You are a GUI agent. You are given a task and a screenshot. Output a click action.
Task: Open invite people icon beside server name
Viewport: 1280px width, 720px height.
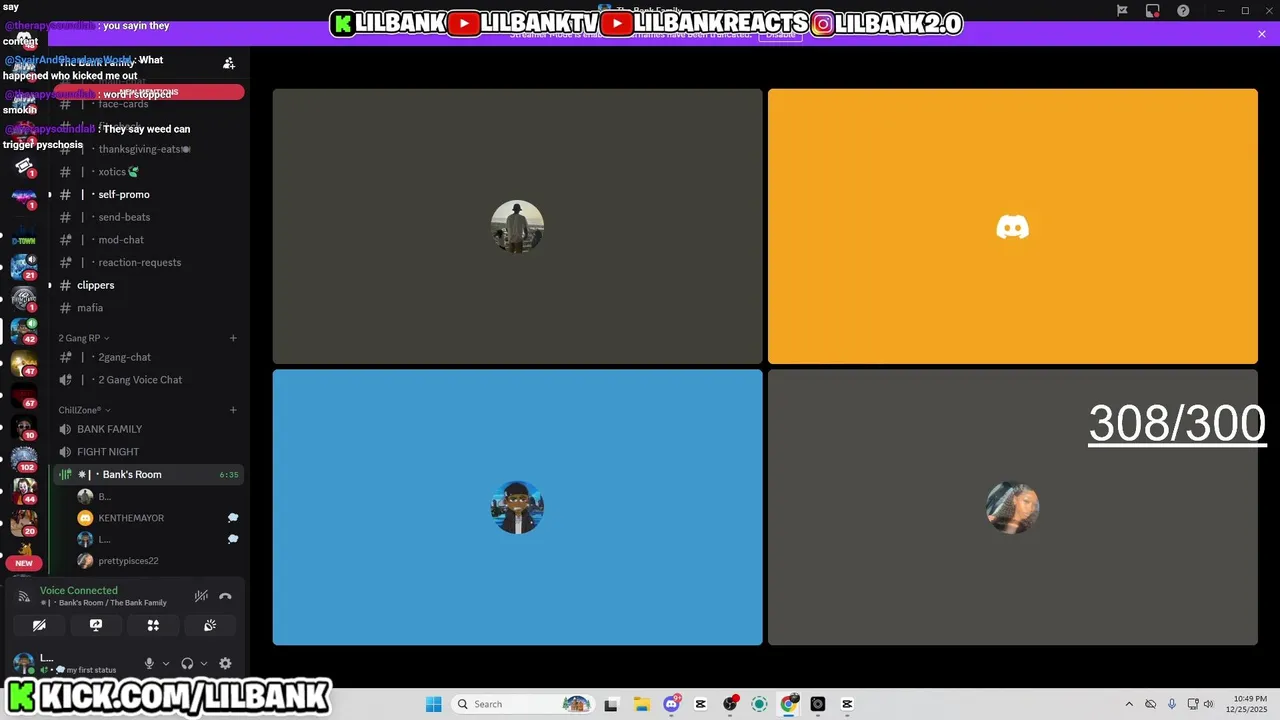point(229,63)
